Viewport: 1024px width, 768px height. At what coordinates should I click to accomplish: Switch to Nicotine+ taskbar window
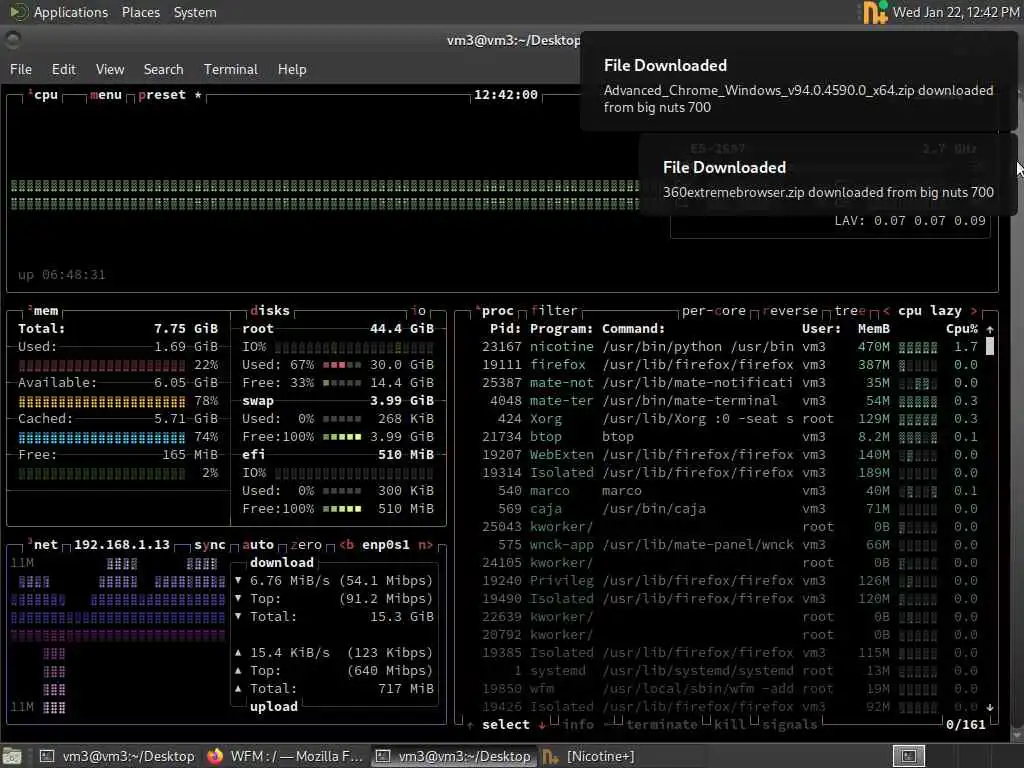[588, 756]
